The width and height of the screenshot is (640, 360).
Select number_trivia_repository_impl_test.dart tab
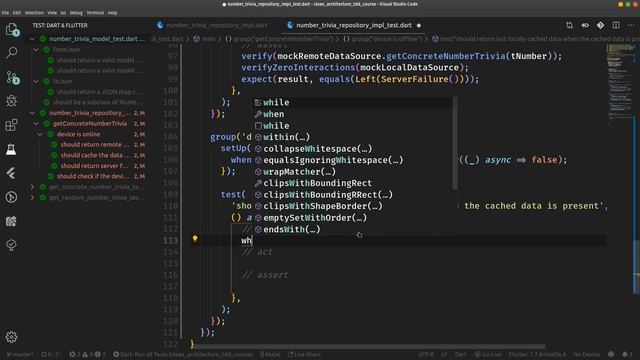(353, 25)
